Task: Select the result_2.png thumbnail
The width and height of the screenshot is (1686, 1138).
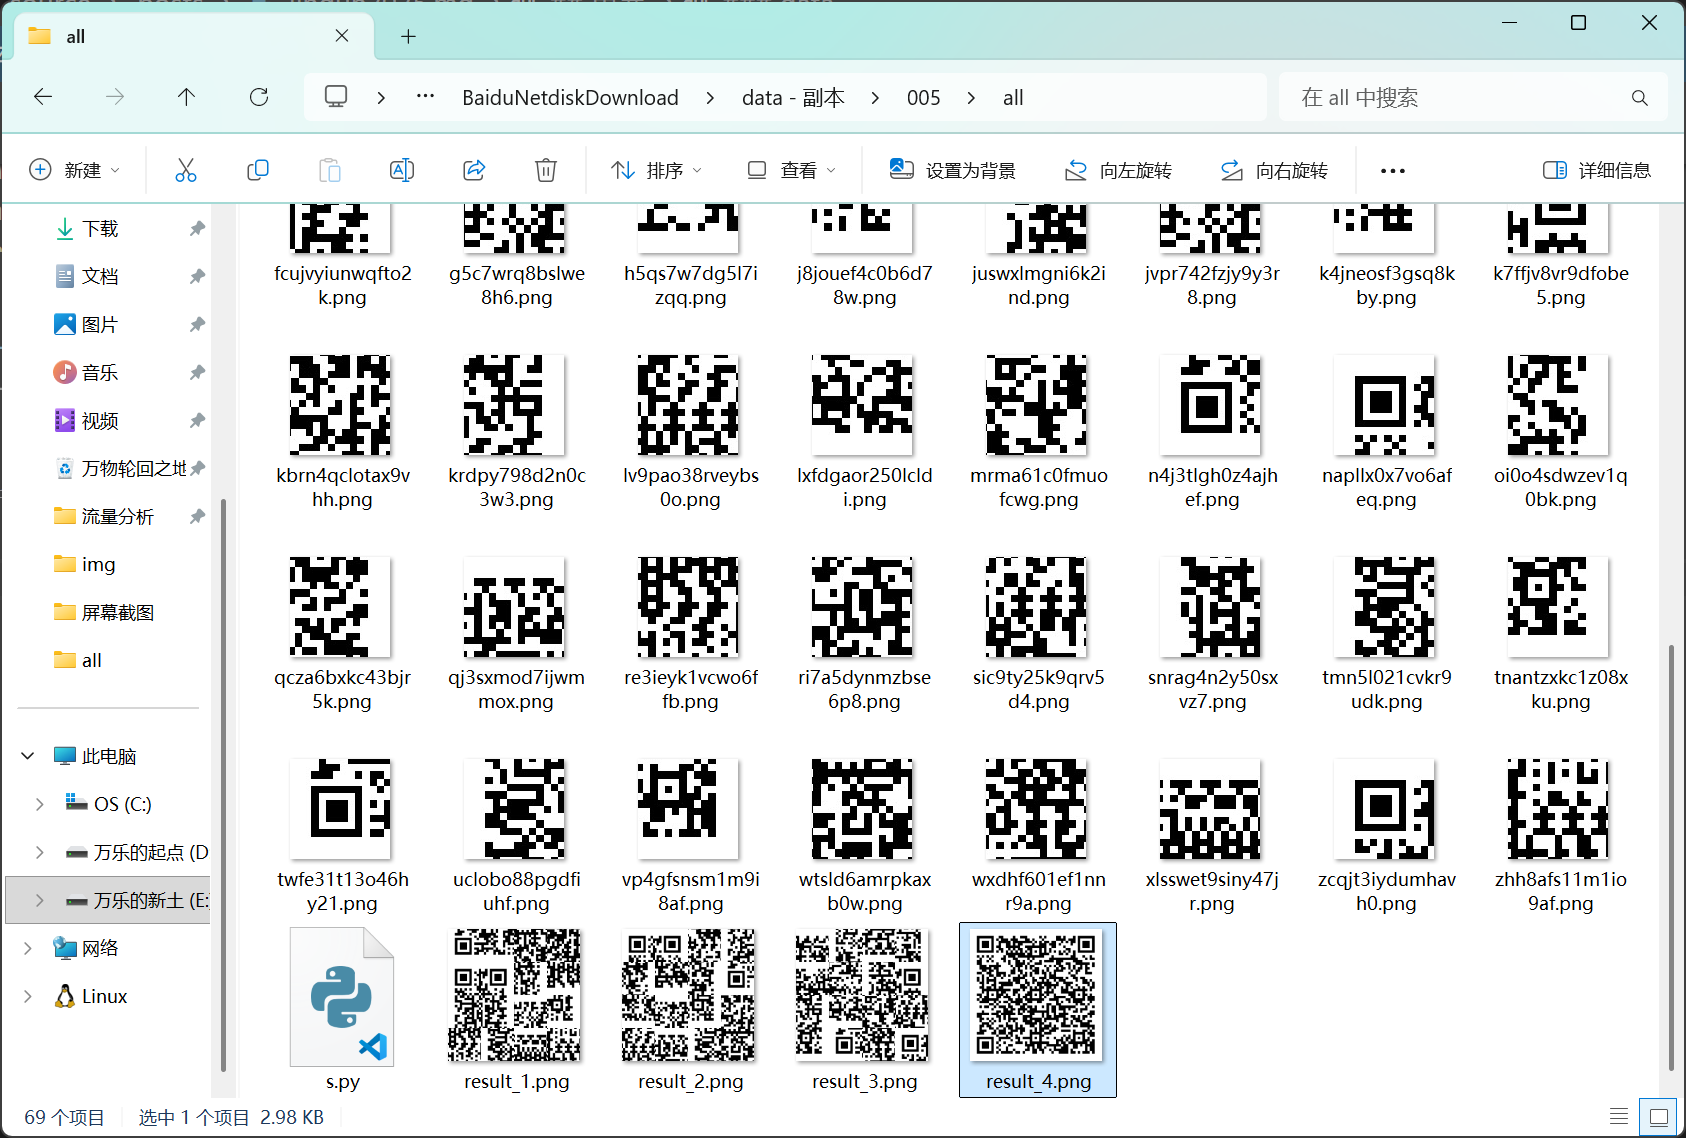Action: [x=690, y=1009]
